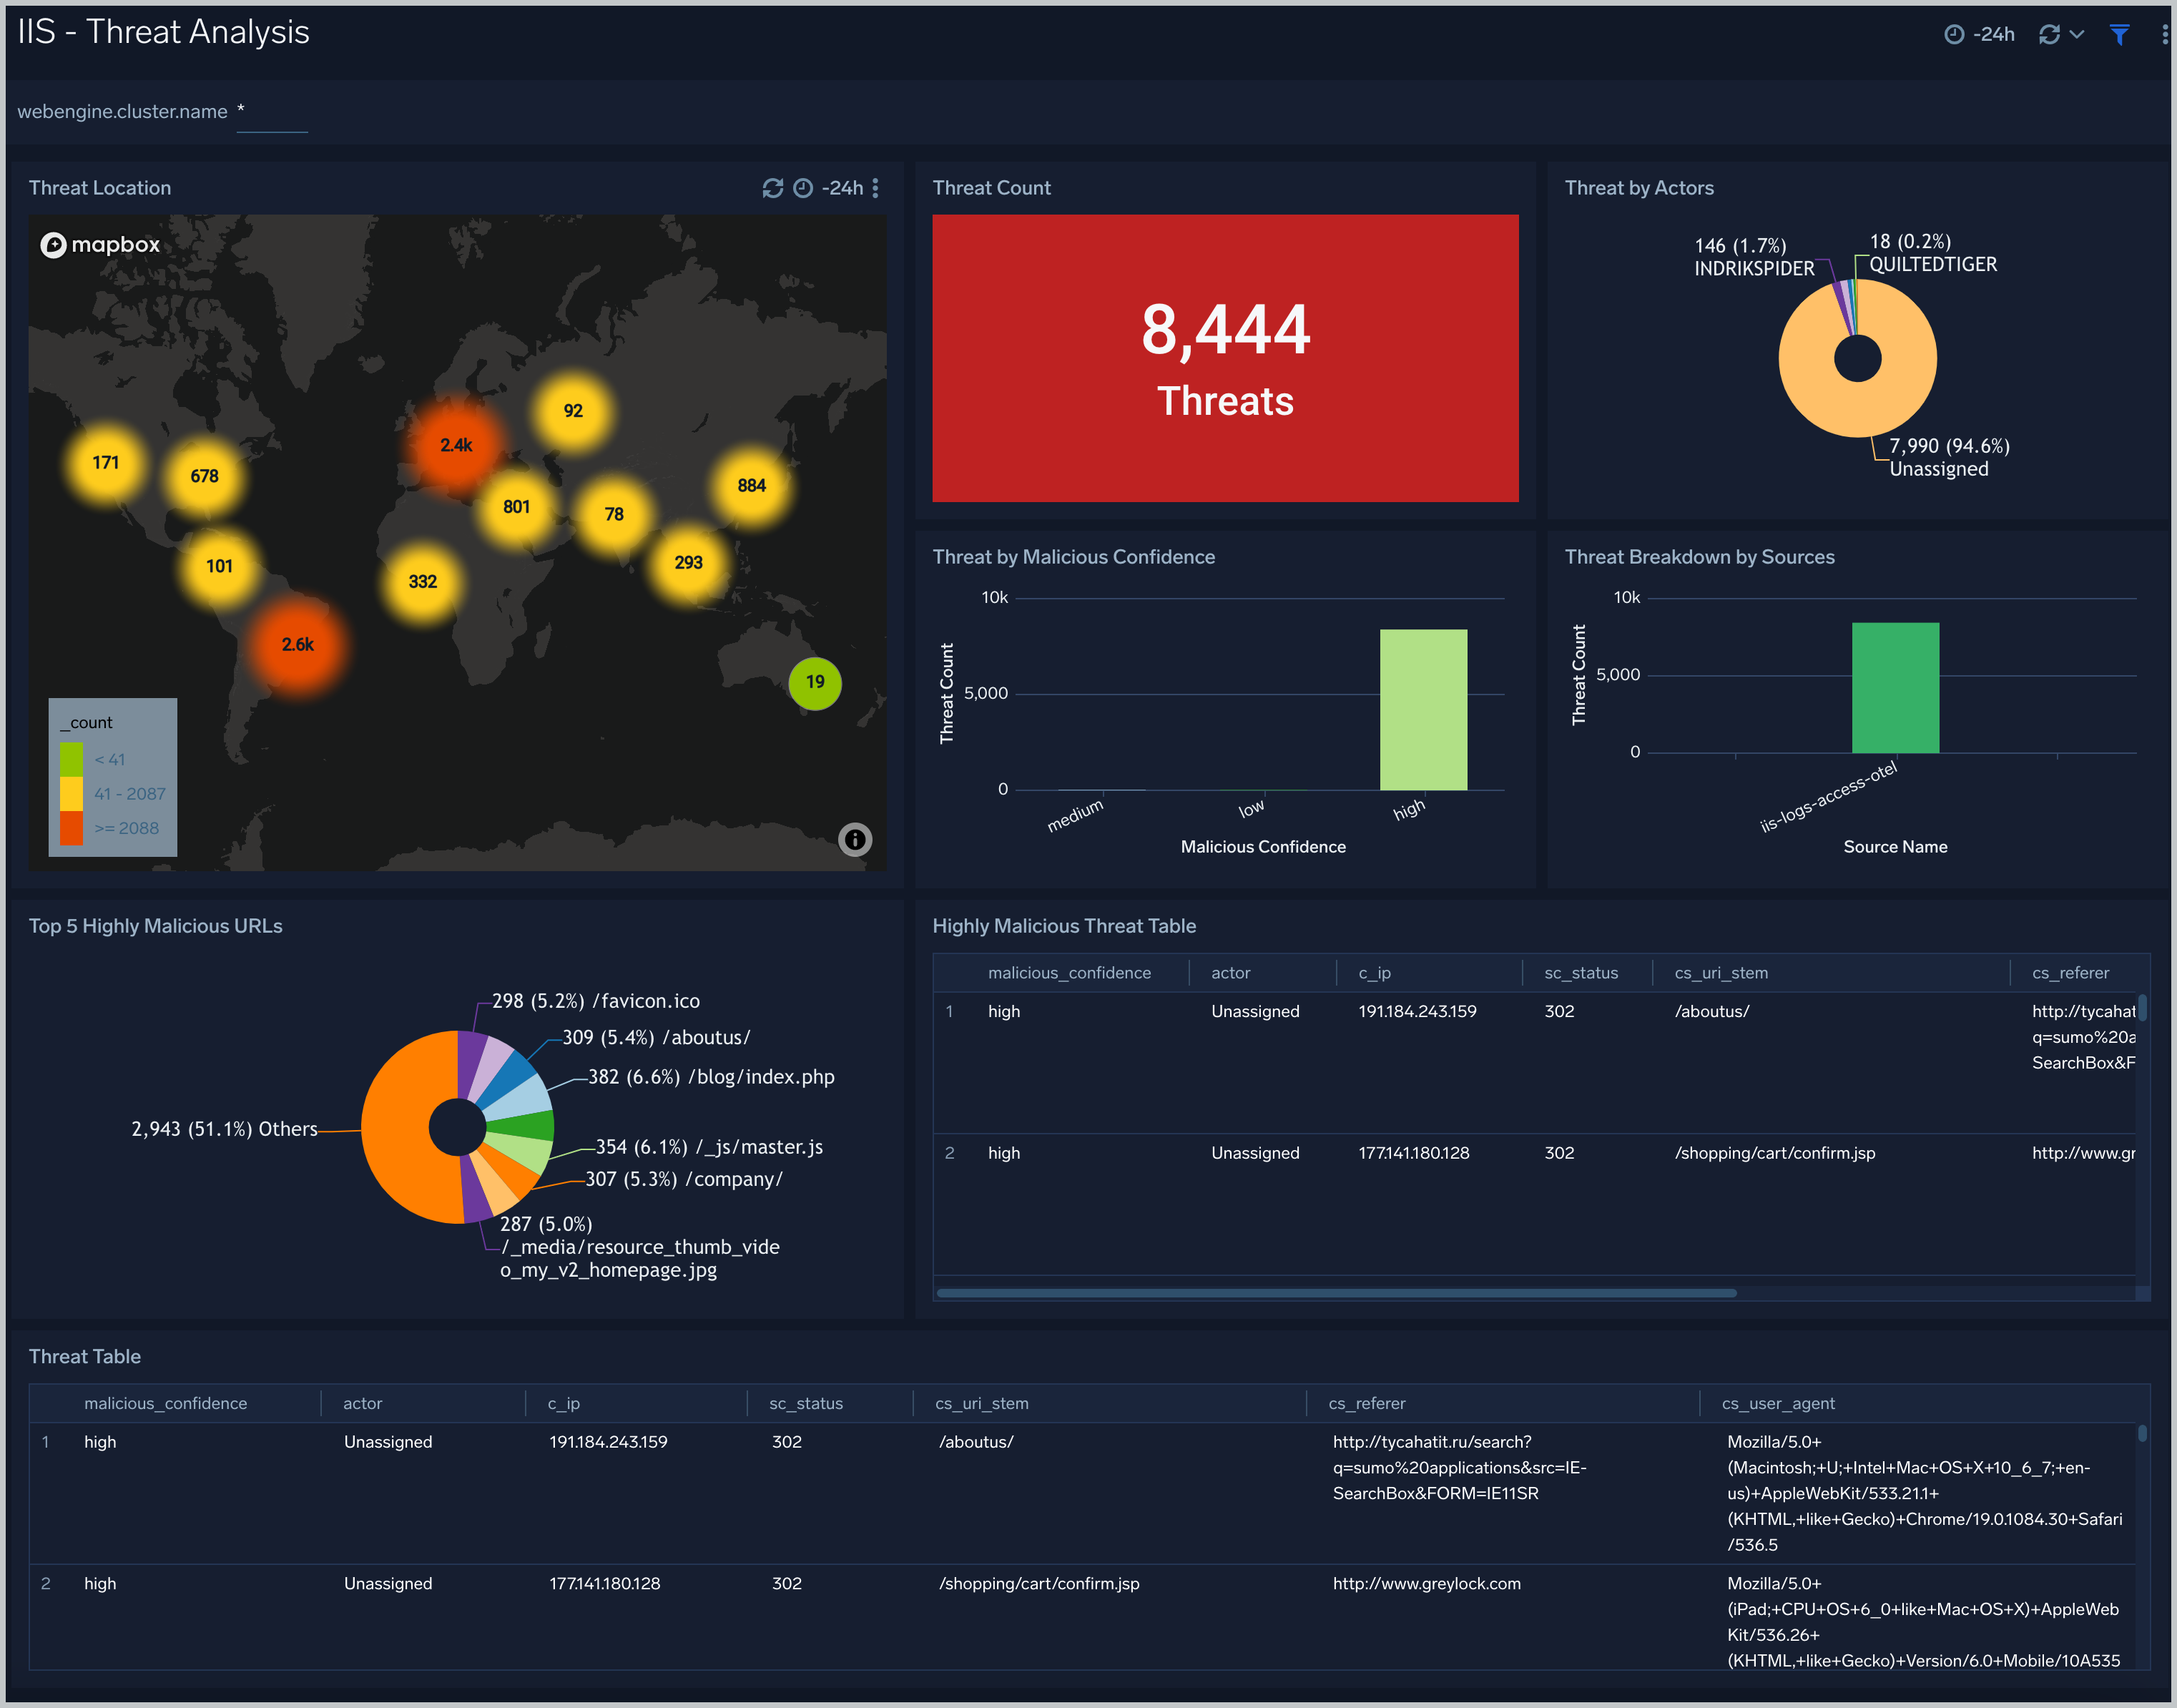
Task: Sort Highly Malicious table by c_ip
Action: [x=1374, y=973]
